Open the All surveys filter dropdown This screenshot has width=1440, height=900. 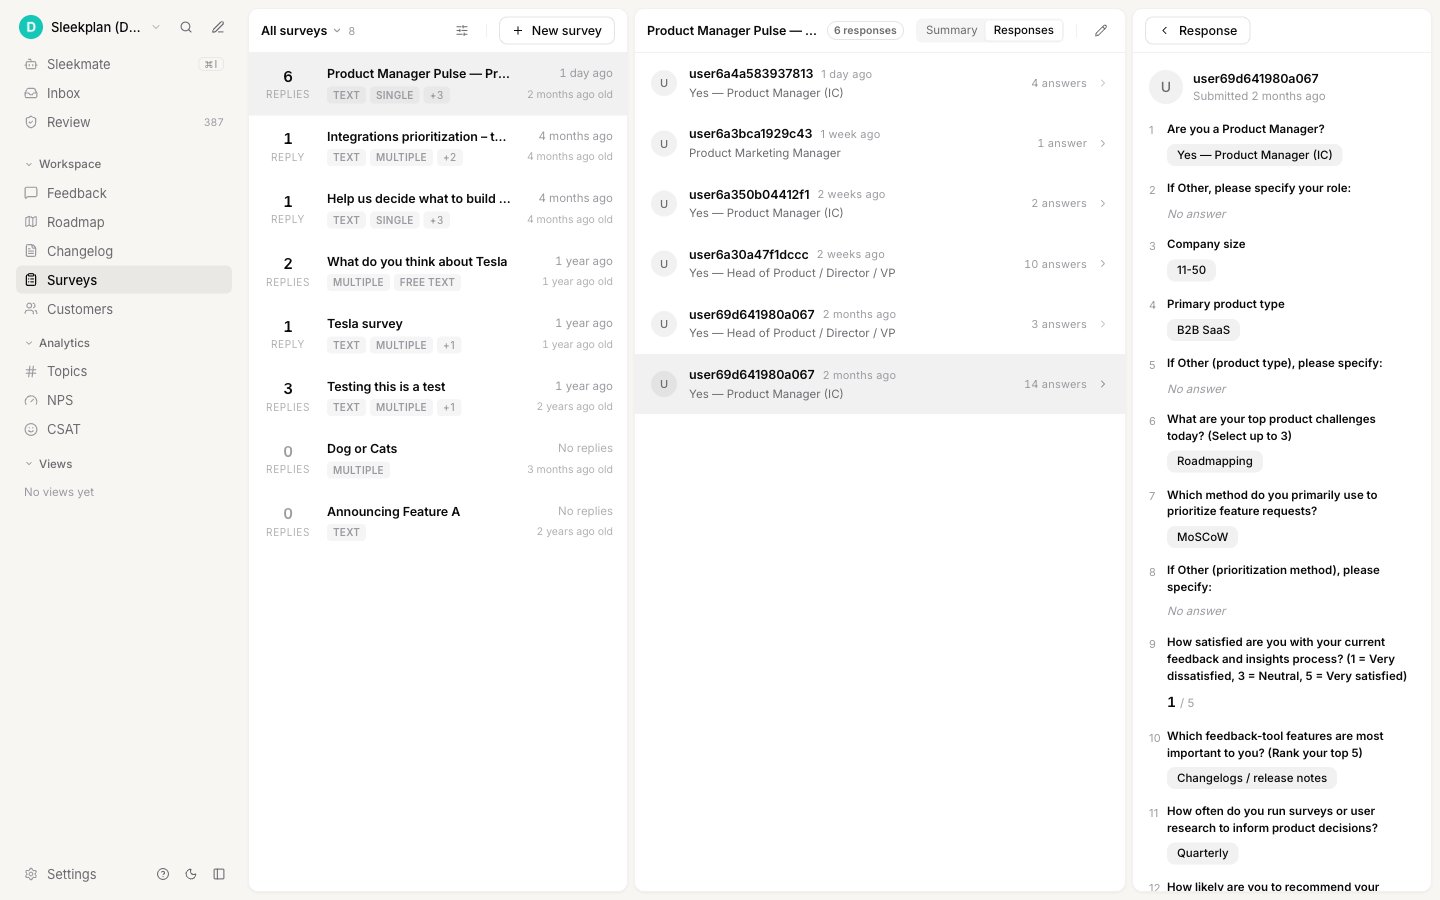(301, 31)
